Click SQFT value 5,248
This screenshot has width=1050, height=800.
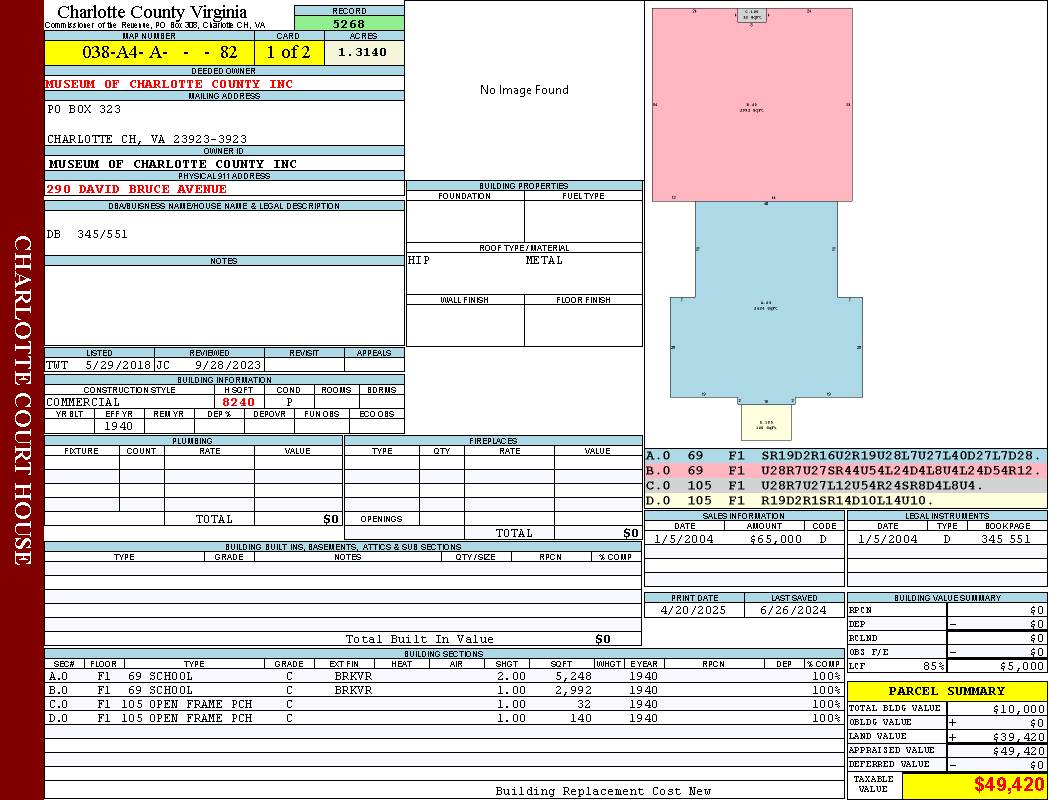point(574,676)
